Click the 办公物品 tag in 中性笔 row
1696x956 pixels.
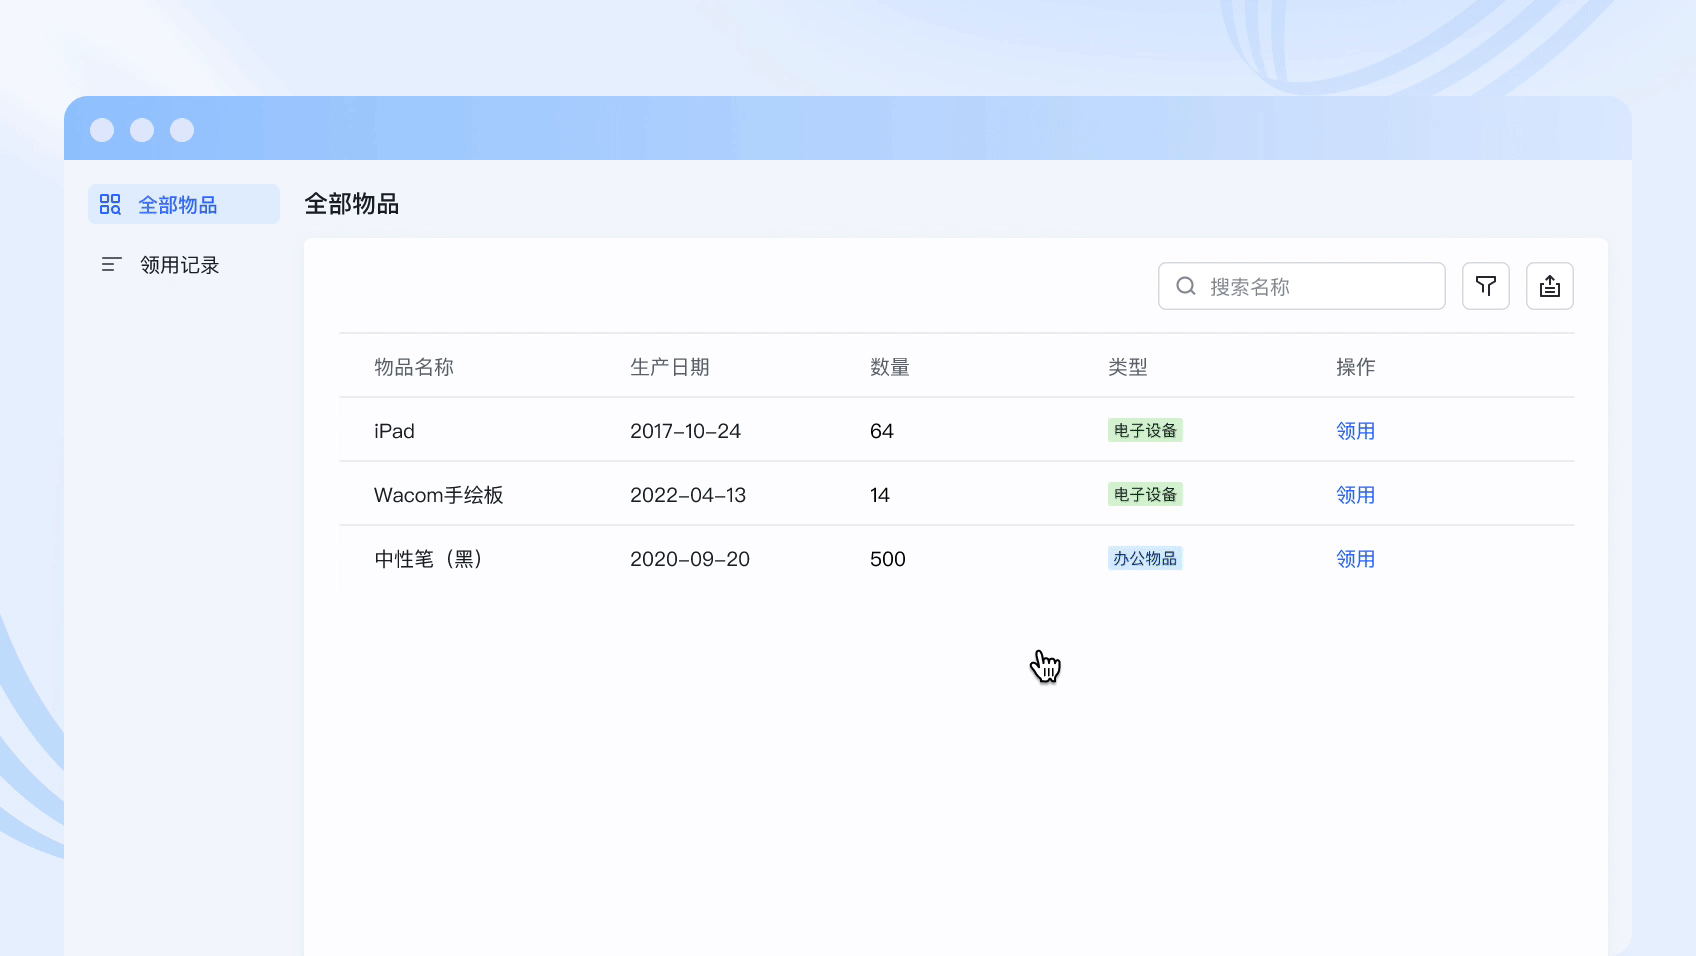(1145, 558)
